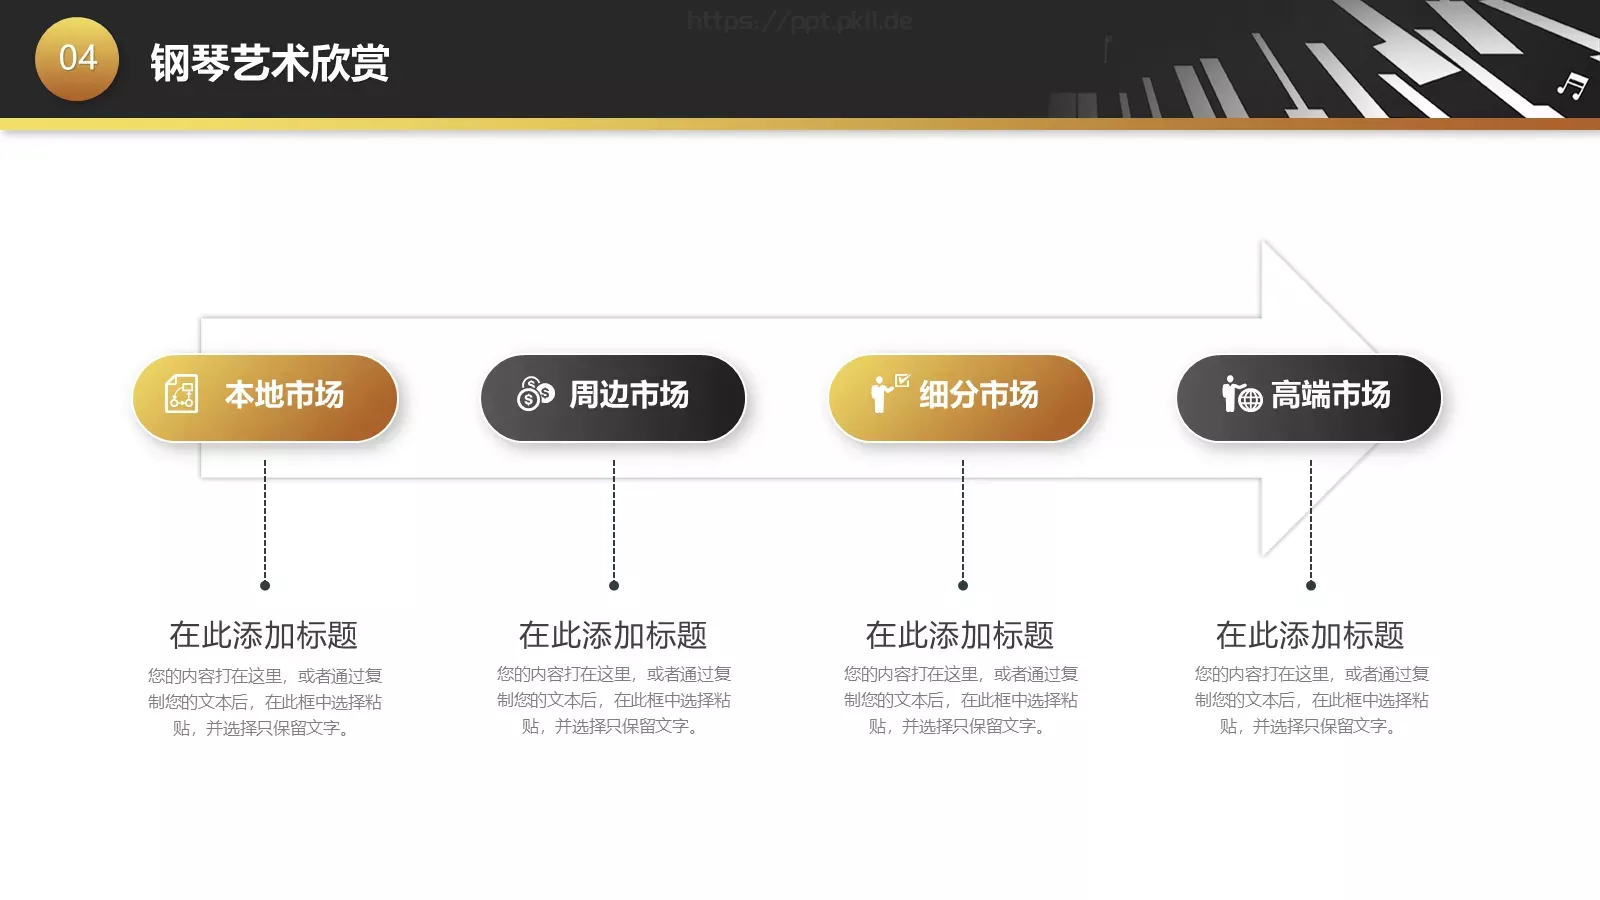The image size is (1600, 900).
Task: Click the description paragraph under 周边市场 column
Action: pyautogui.click(x=614, y=700)
